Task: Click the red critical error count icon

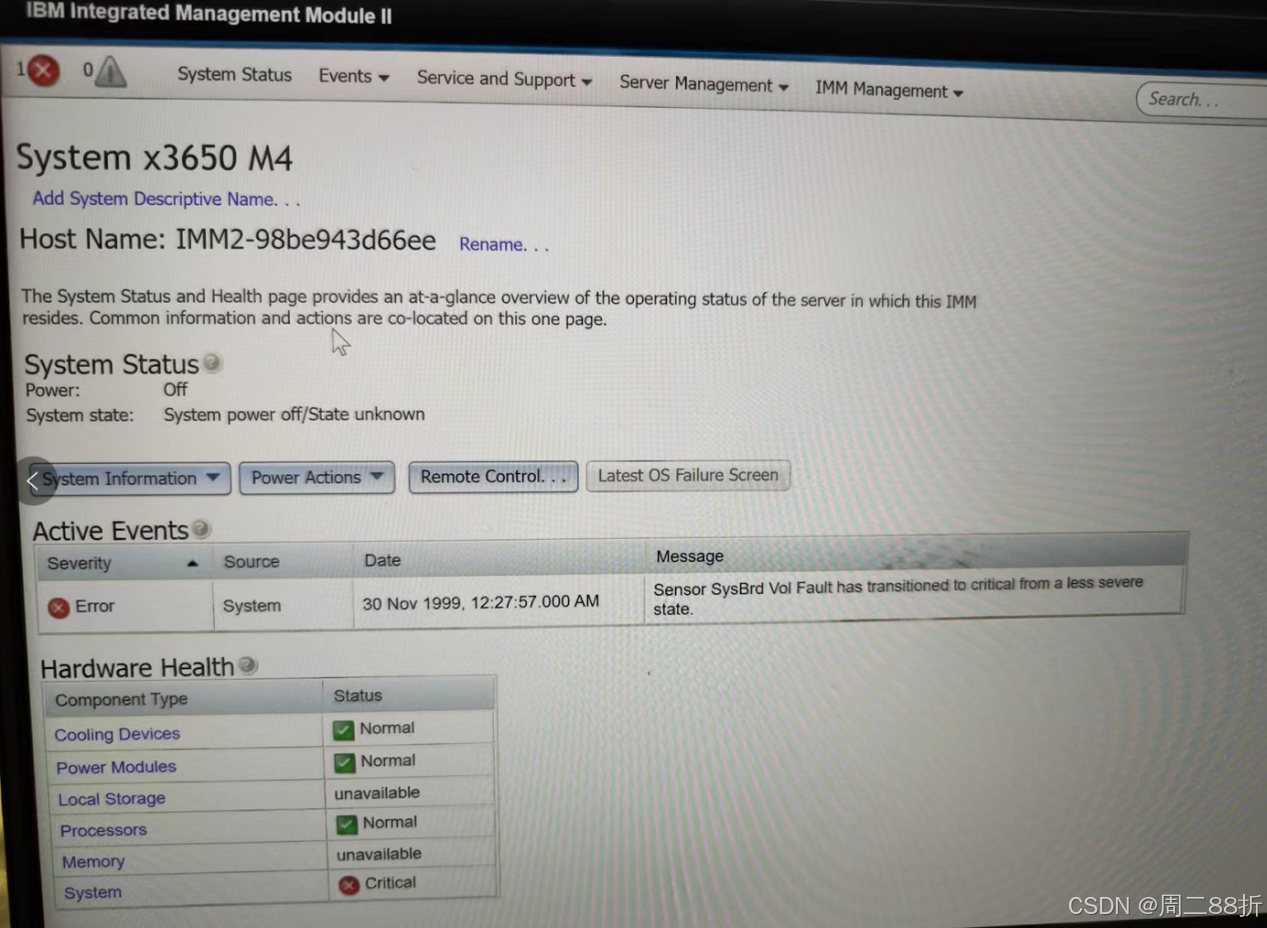Action: point(43,71)
